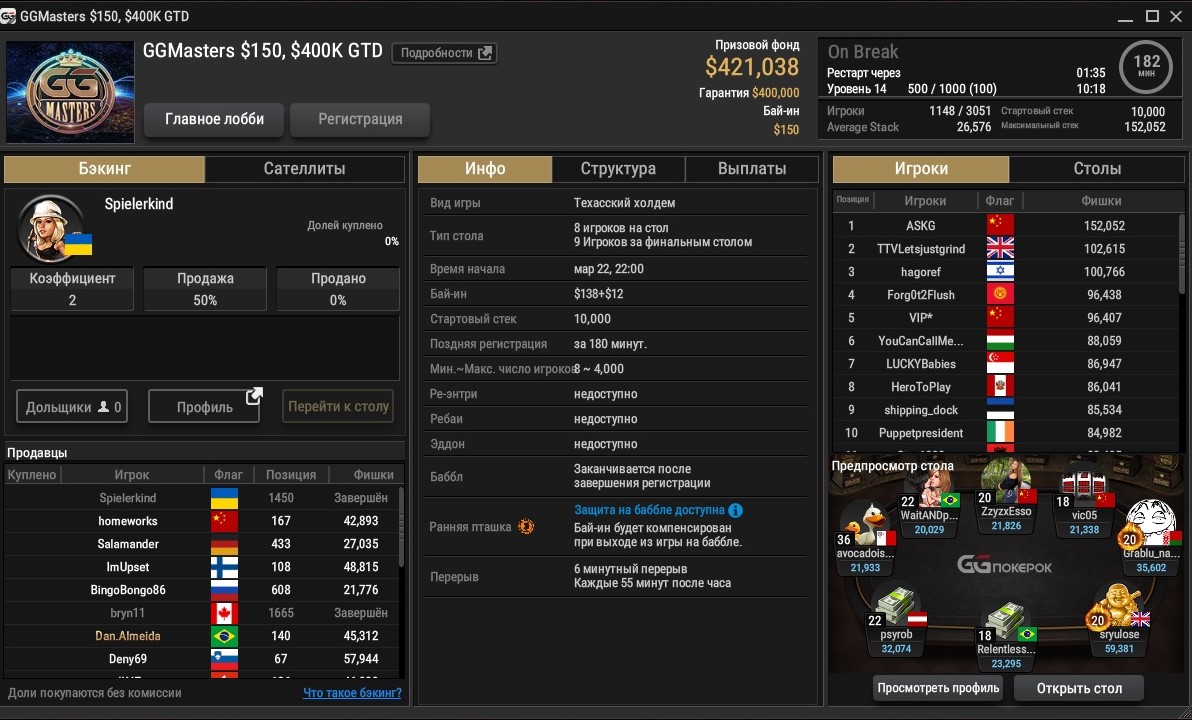
Task: Open the Структура tab
Action: click(618, 169)
